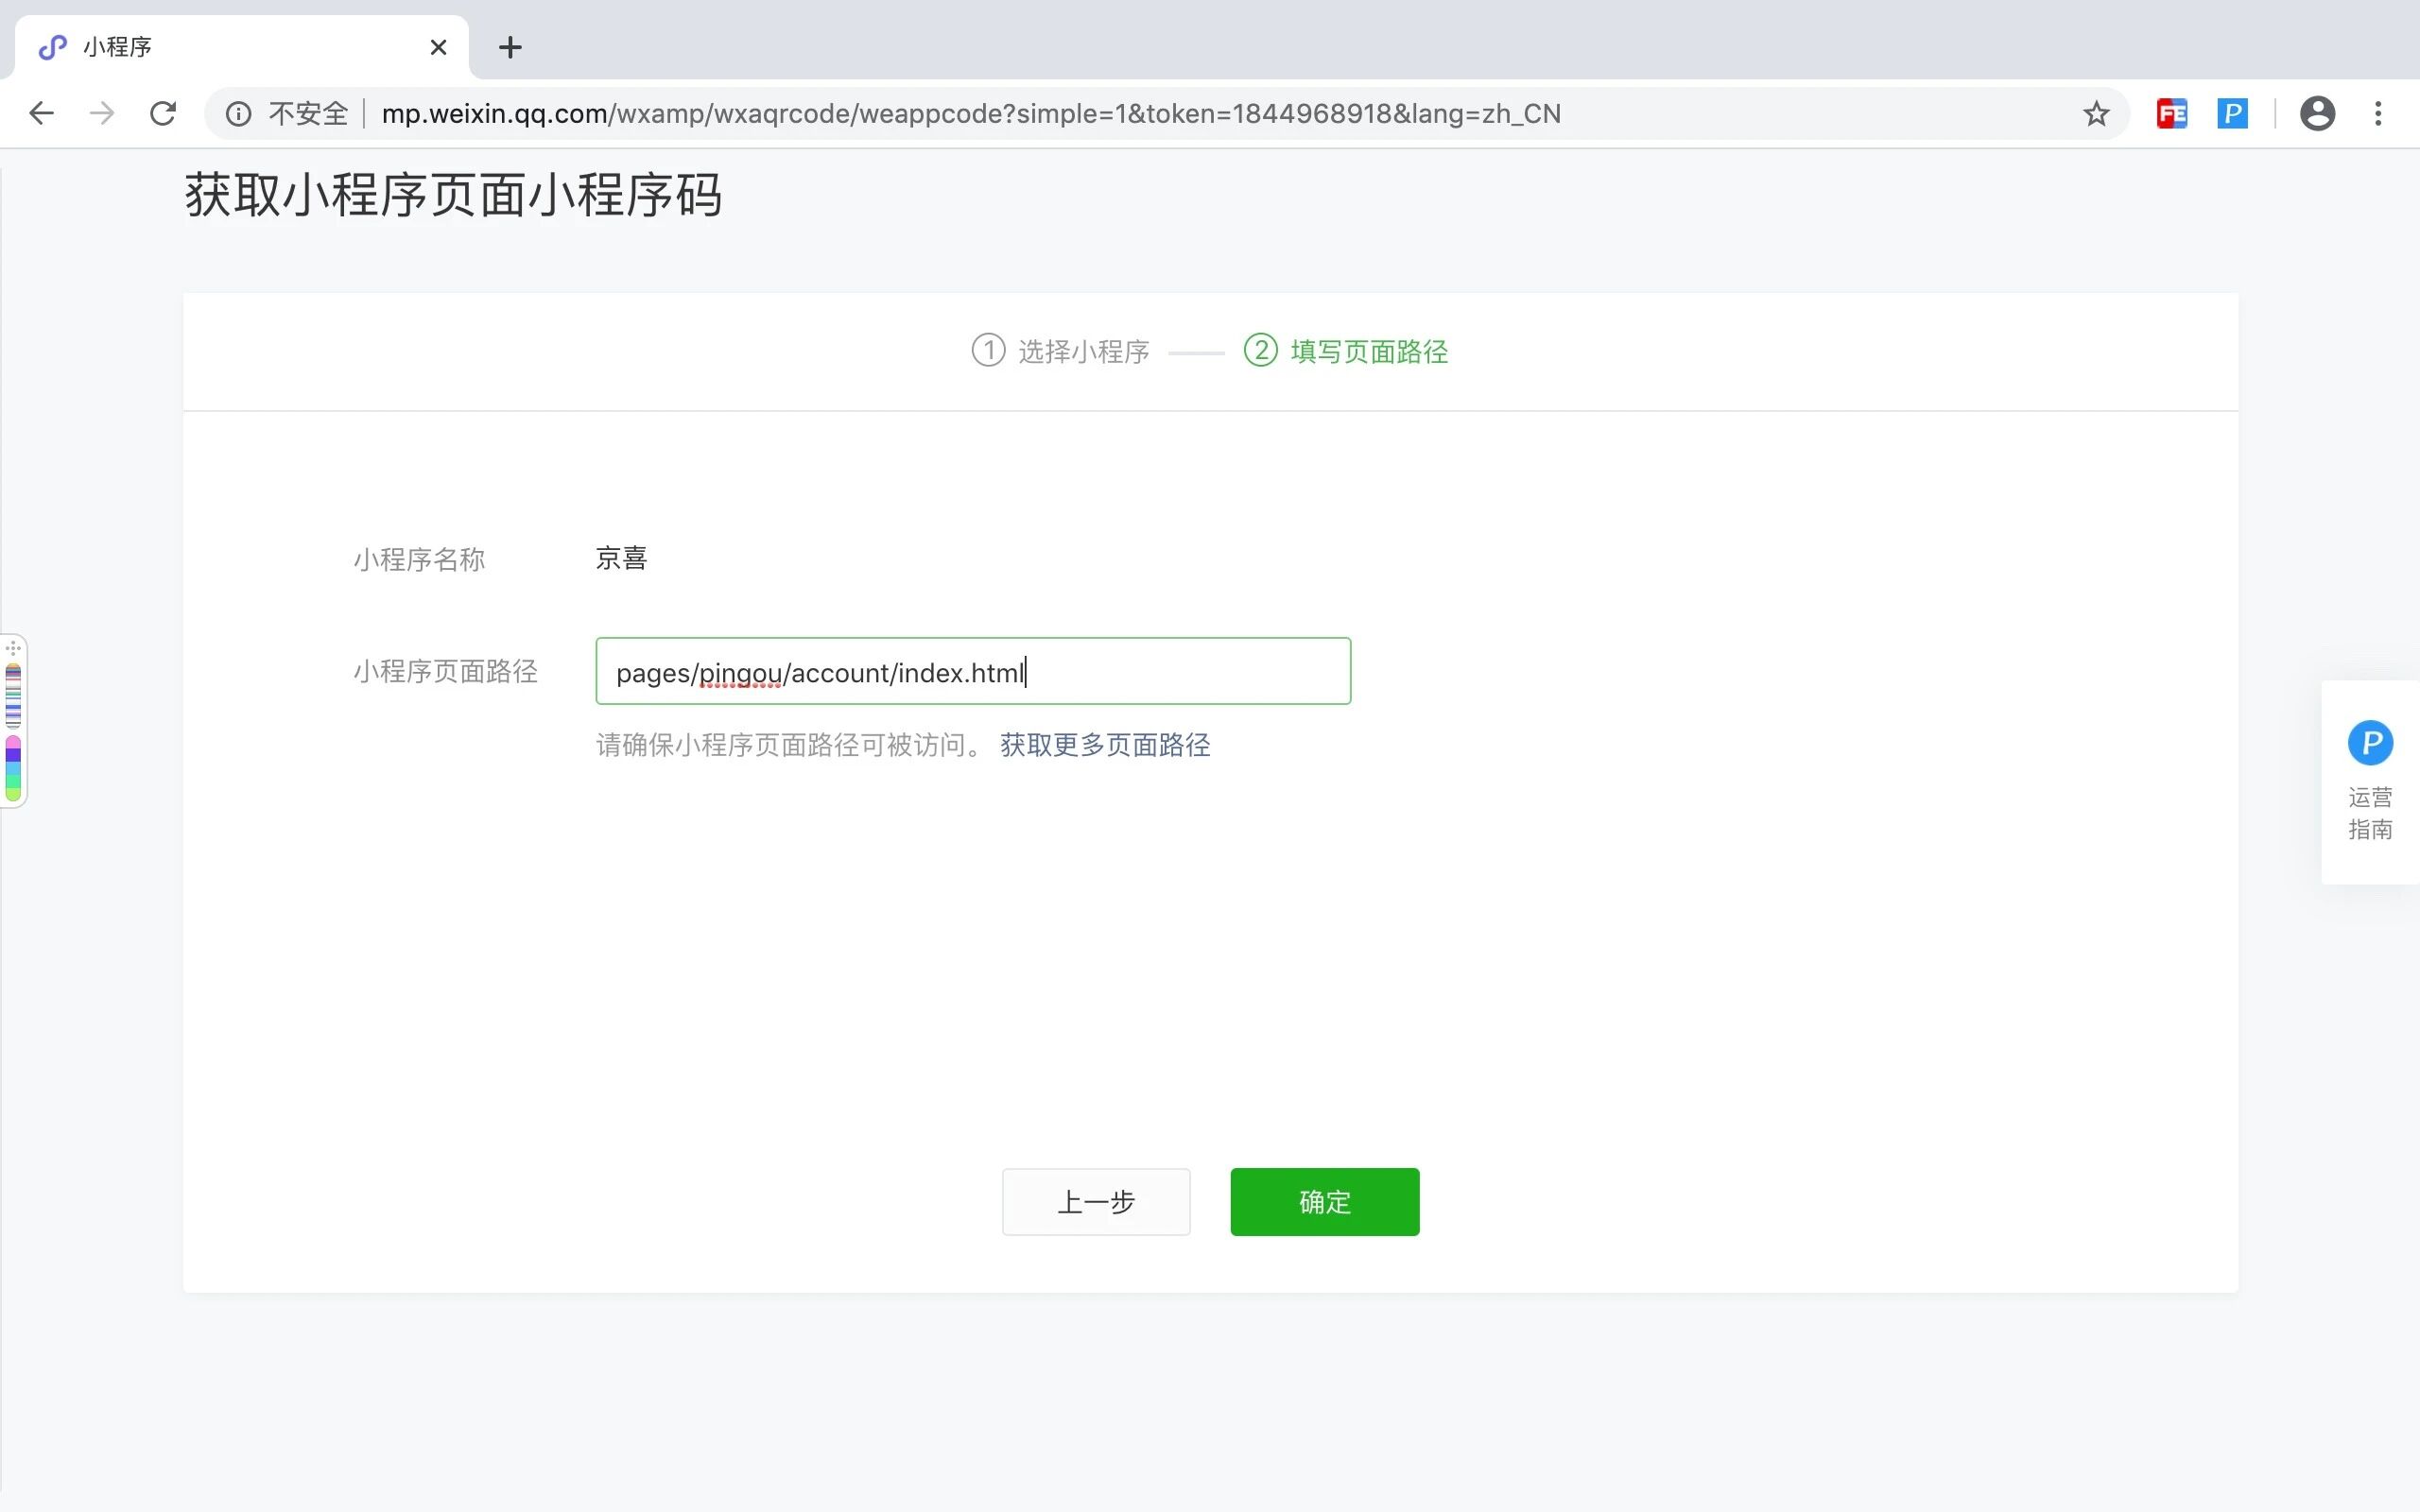Open the 获取更多页面路径 link
The width and height of the screenshot is (2420, 1512).
pyautogui.click(x=1105, y=745)
